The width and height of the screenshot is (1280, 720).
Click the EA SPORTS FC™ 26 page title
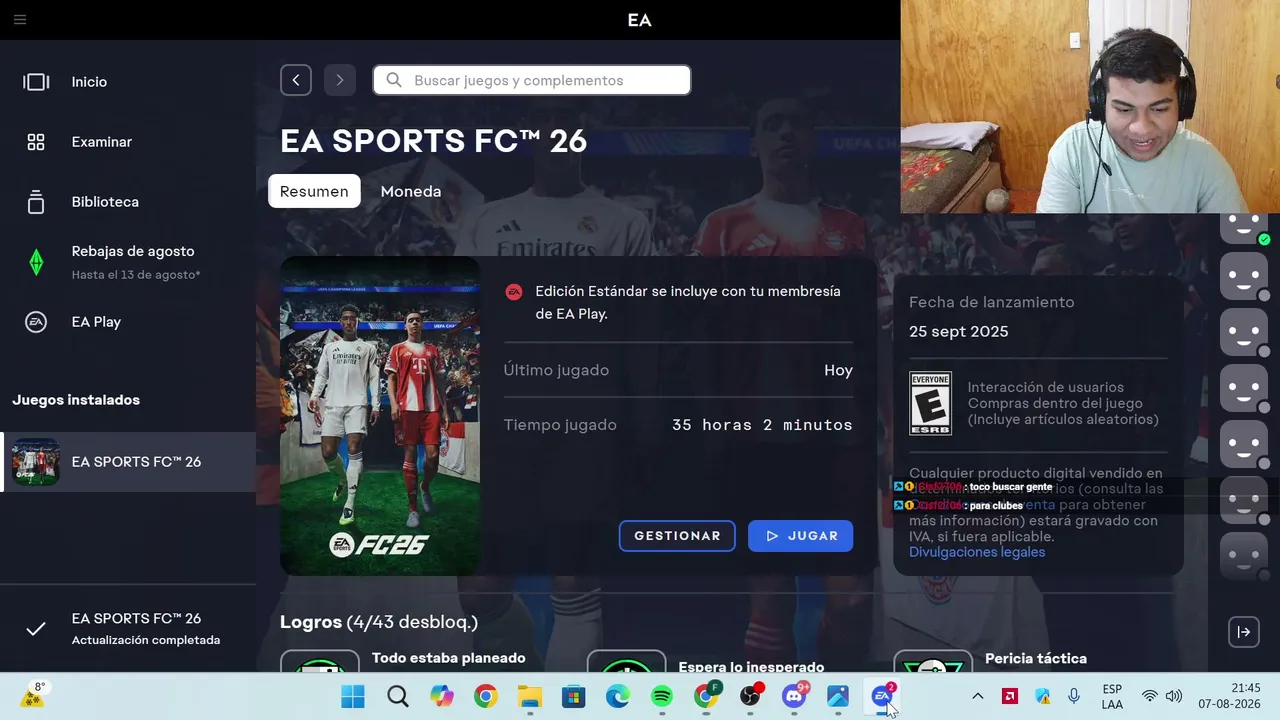click(433, 141)
